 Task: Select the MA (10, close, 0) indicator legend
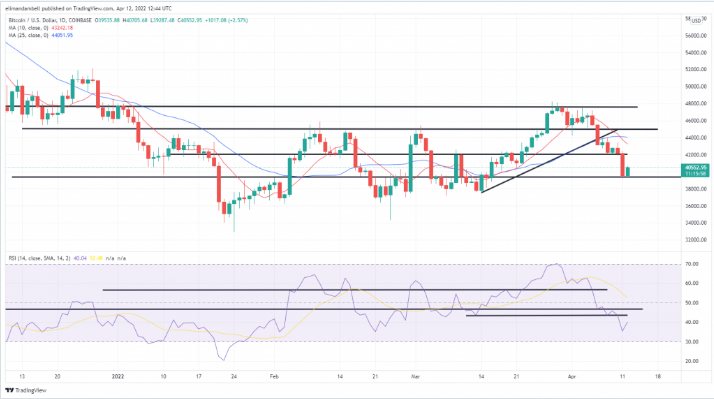click(x=28, y=28)
